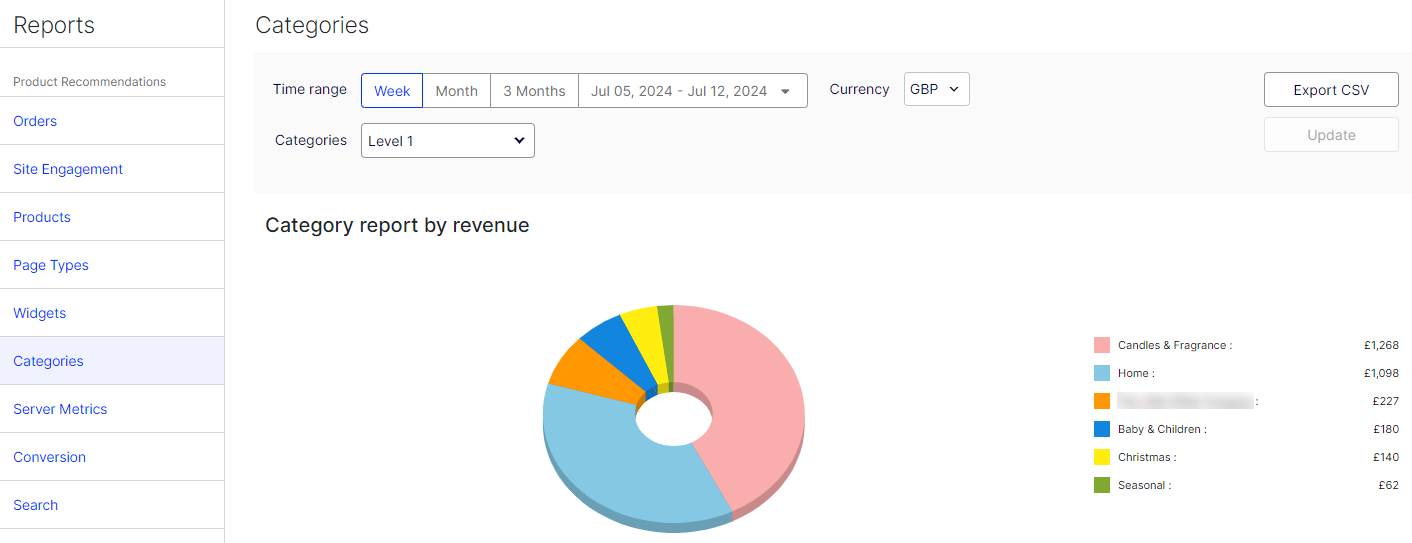Open Server Metrics report

pos(60,409)
